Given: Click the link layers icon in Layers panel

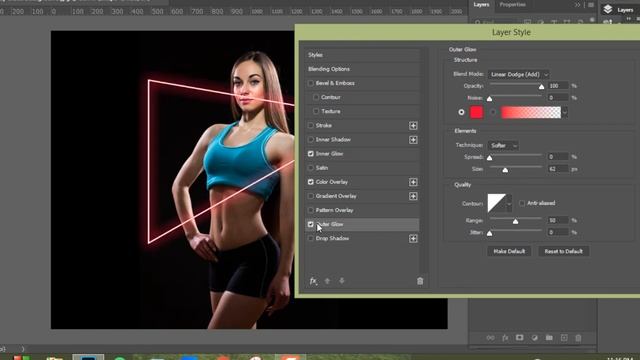Looking at the screenshot, I should tap(490, 338).
